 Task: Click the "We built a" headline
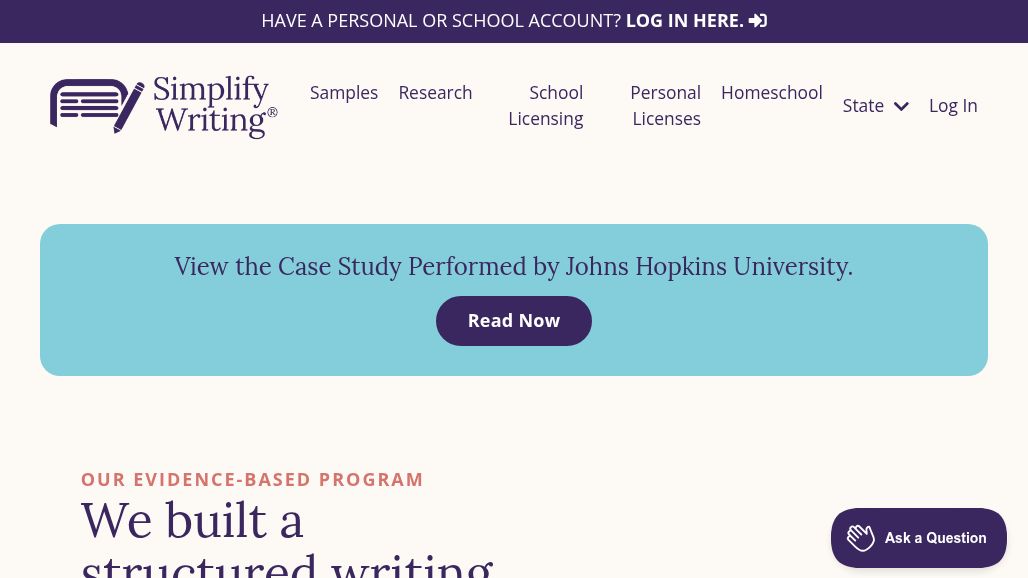(x=192, y=521)
